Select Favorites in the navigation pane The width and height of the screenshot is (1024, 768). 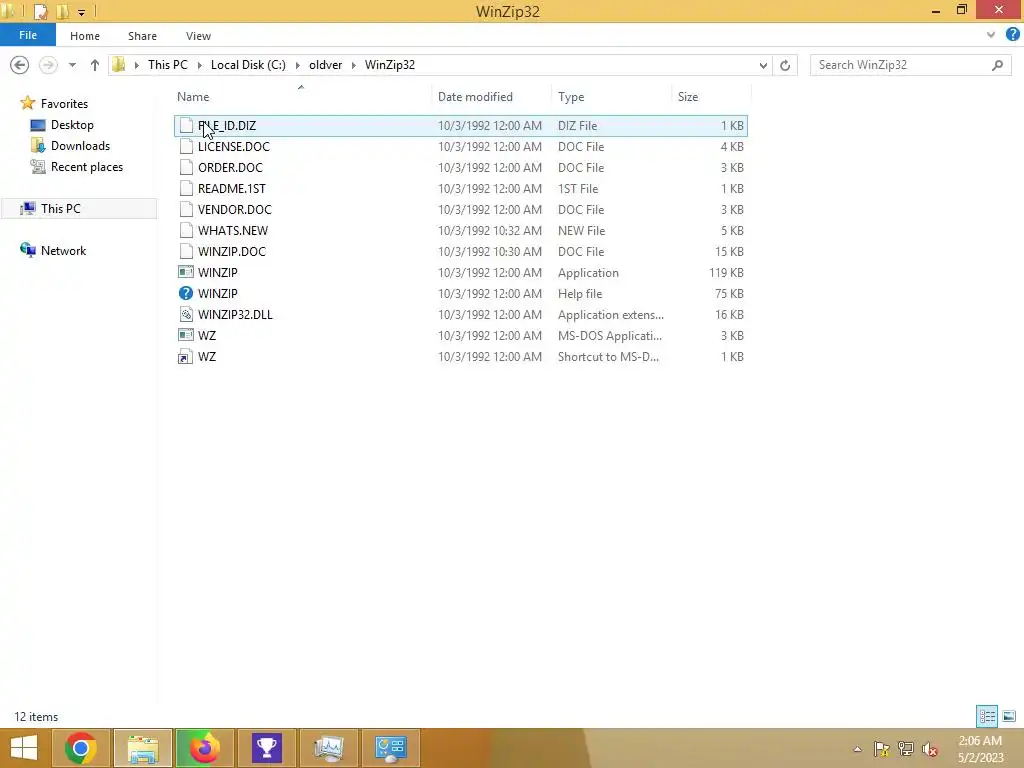tap(64, 103)
